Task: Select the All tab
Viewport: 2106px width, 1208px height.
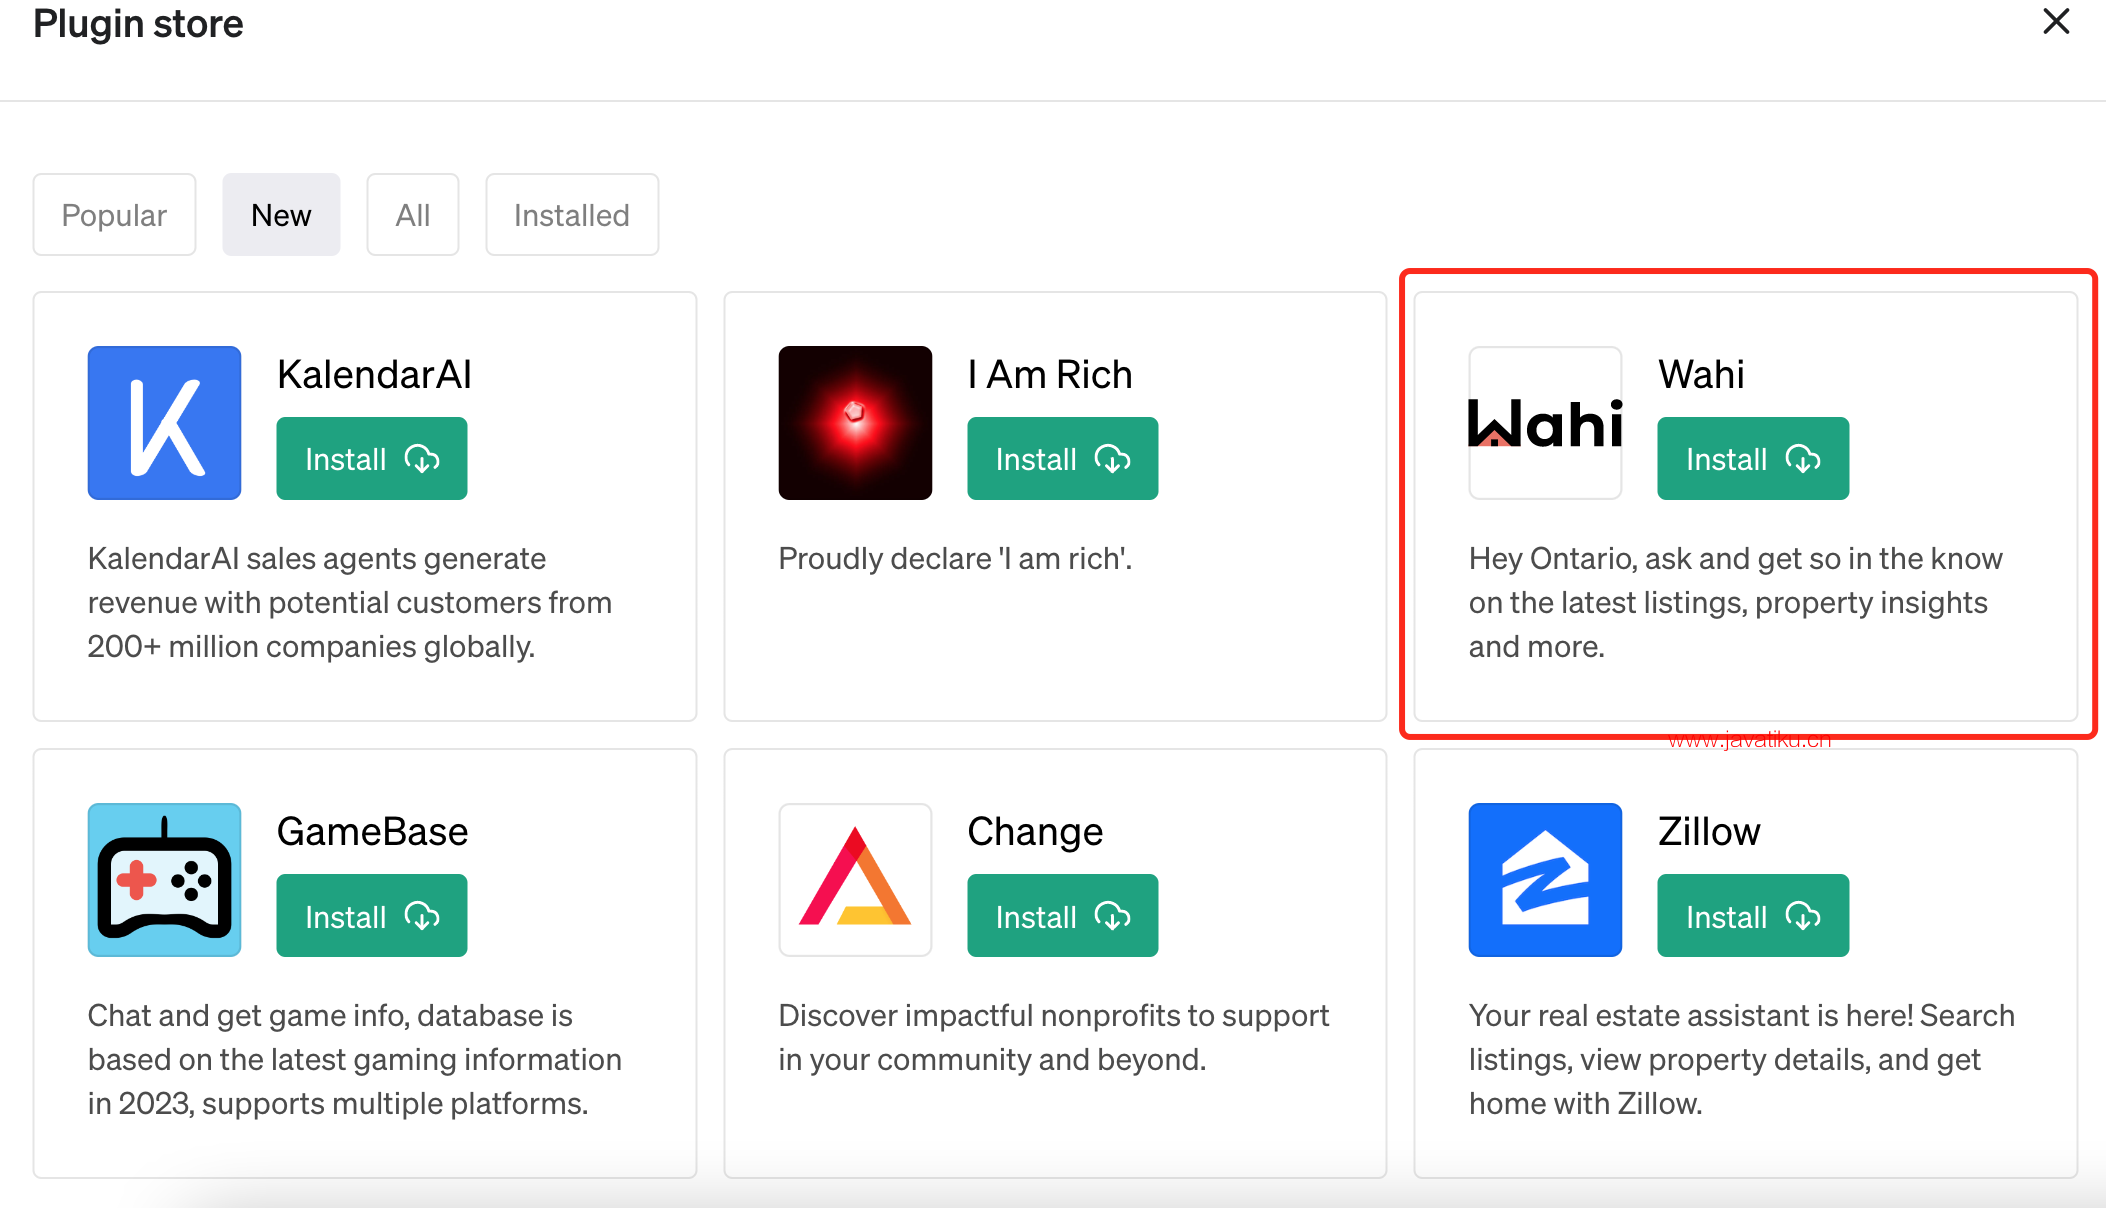Action: (412, 214)
